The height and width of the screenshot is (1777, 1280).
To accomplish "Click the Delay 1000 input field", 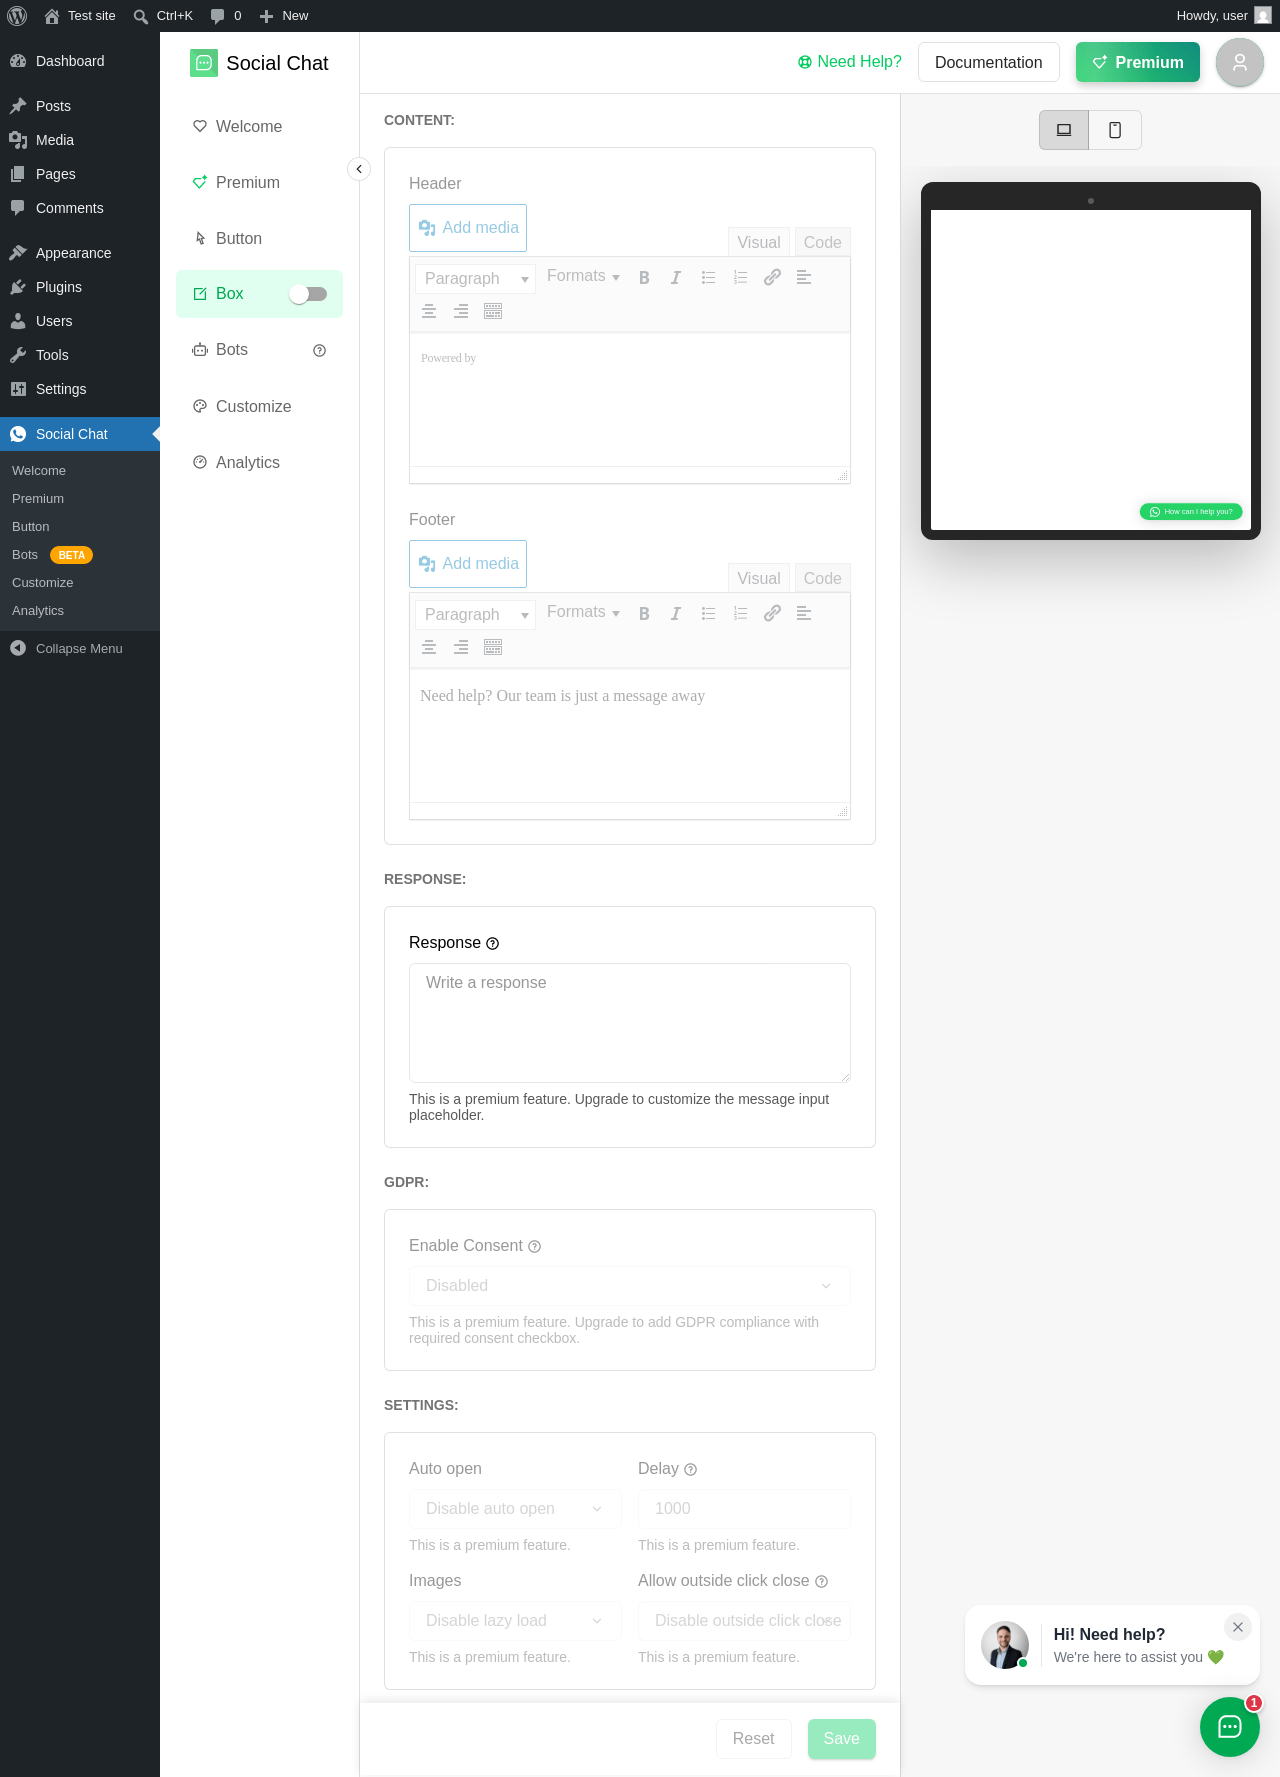I will [744, 1509].
